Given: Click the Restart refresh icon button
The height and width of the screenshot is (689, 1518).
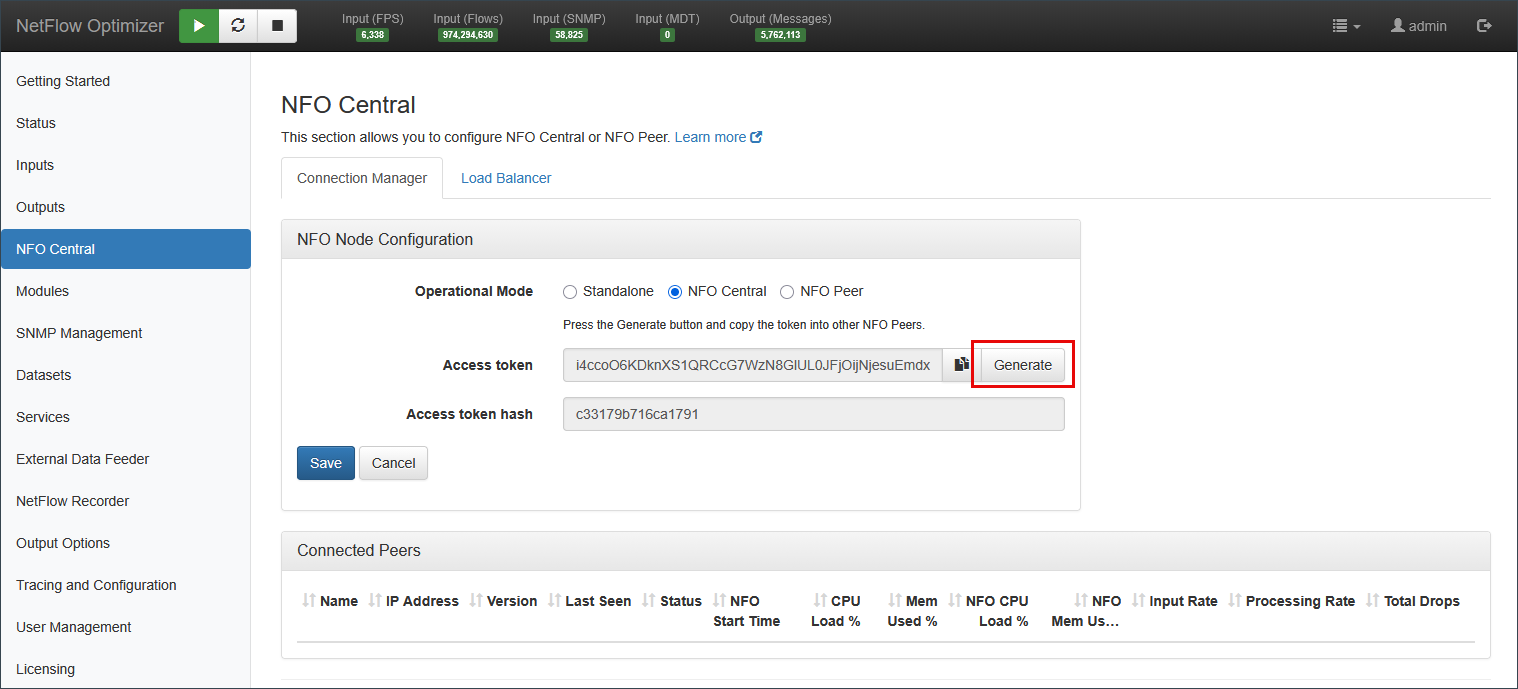Looking at the screenshot, I should [x=238, y=26].
